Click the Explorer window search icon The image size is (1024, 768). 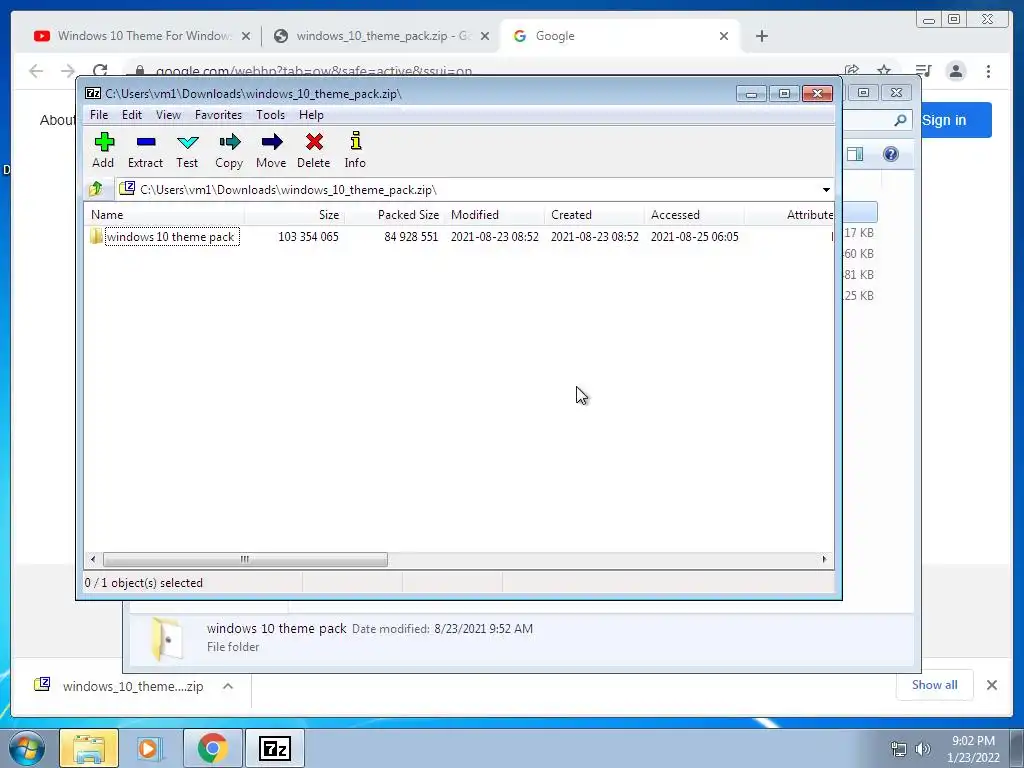tap(900, 120)
